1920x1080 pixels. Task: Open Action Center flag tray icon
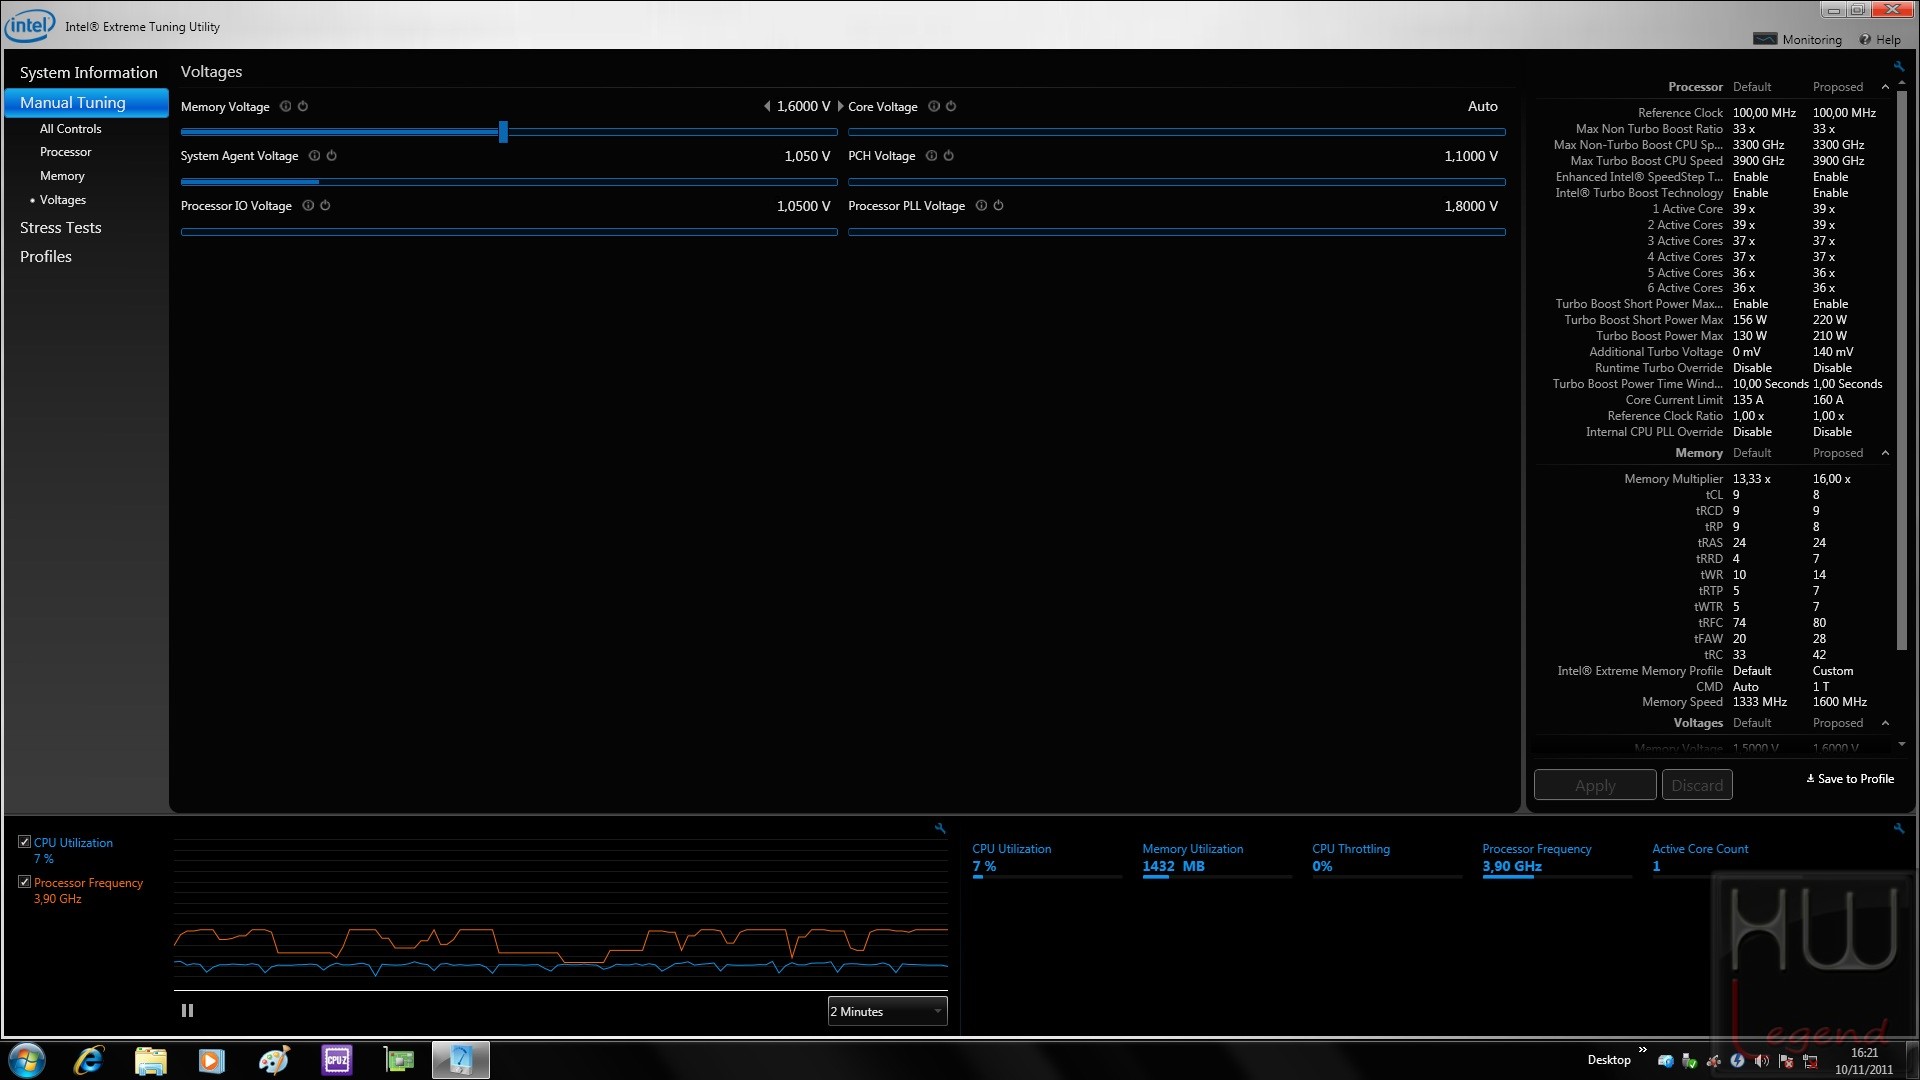click(x=1786, y=1061)
